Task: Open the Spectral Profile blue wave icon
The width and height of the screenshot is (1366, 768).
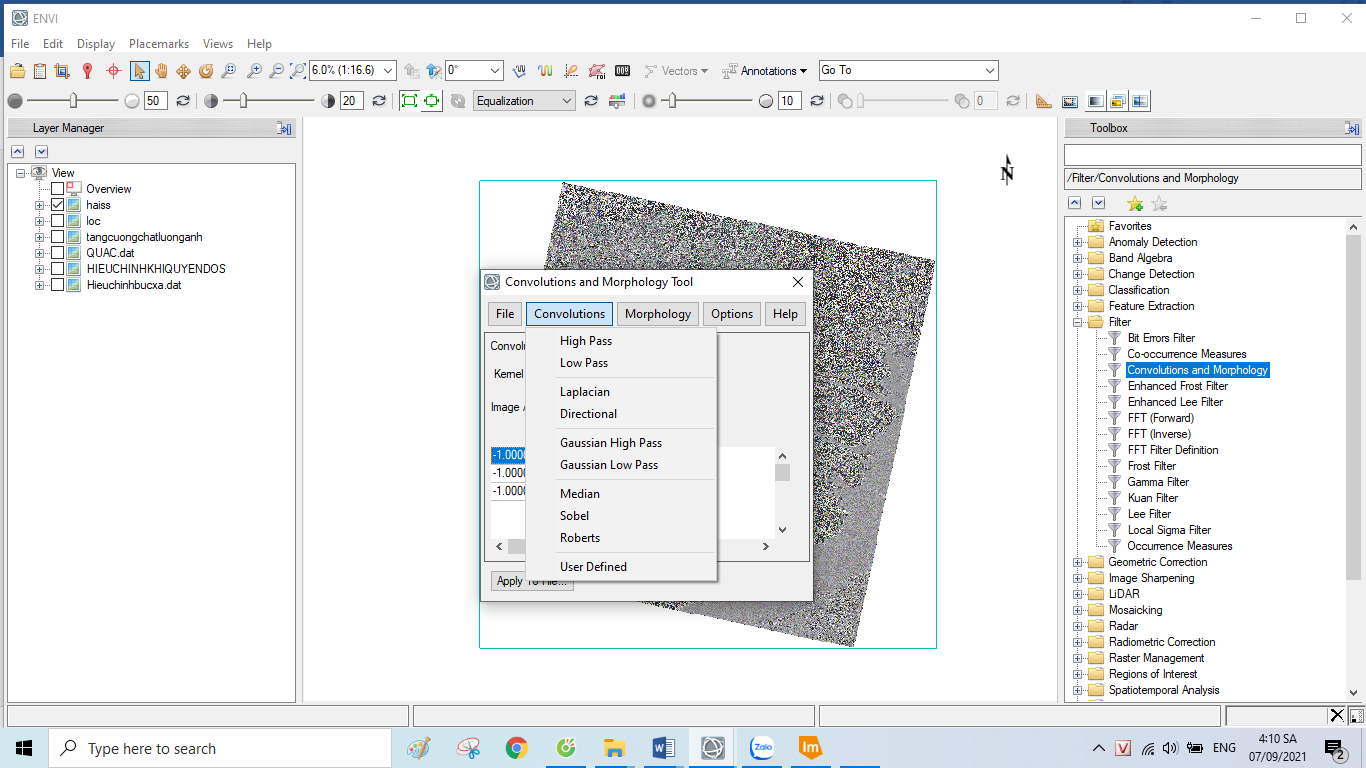Action: (x=520, y=71)
